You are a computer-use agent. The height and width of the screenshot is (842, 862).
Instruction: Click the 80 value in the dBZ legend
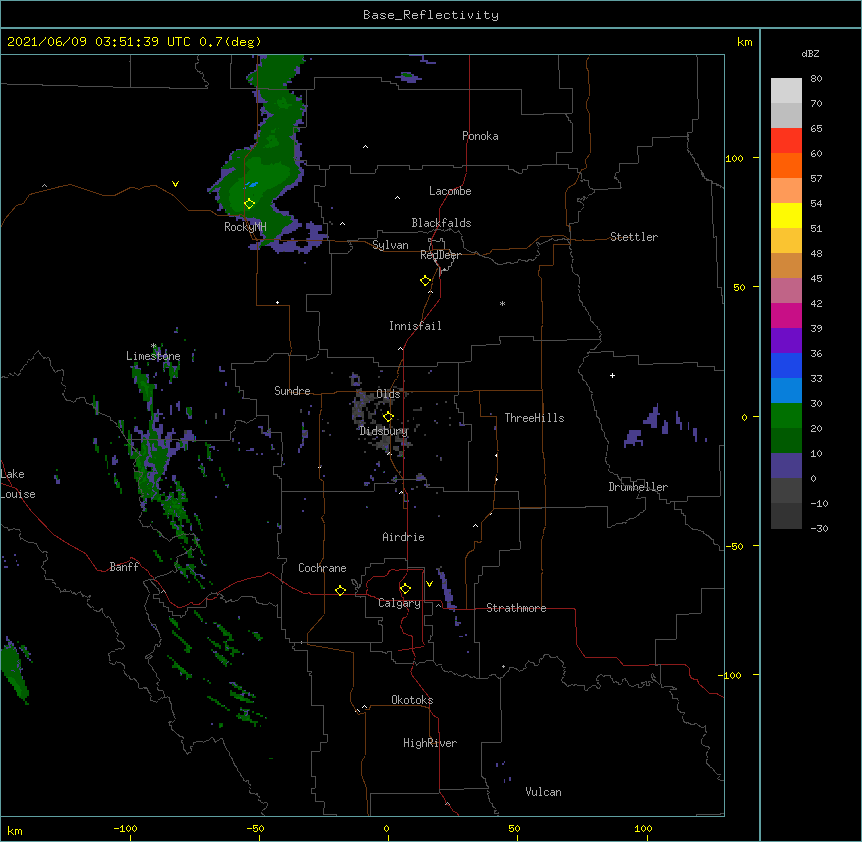click(x=816, y=79)
